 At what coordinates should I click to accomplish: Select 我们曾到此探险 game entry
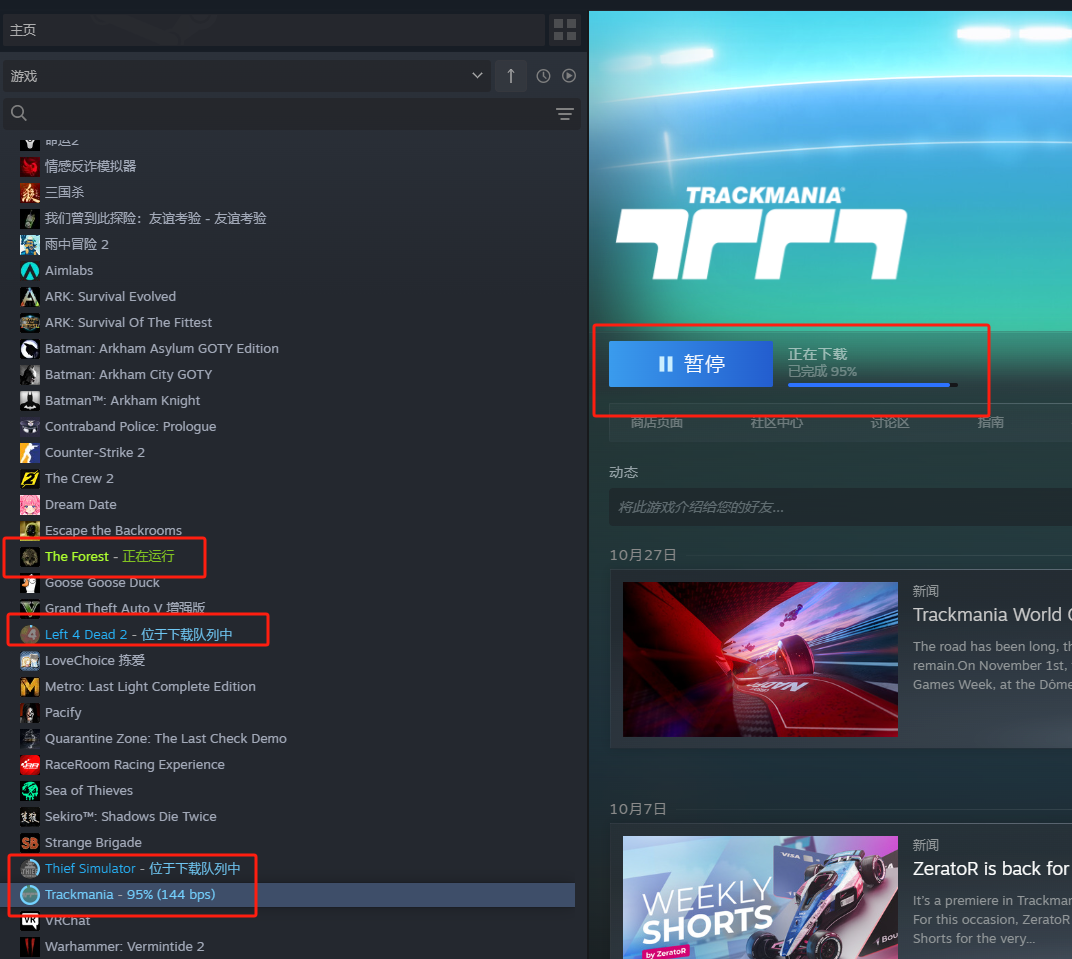(155, 218)
